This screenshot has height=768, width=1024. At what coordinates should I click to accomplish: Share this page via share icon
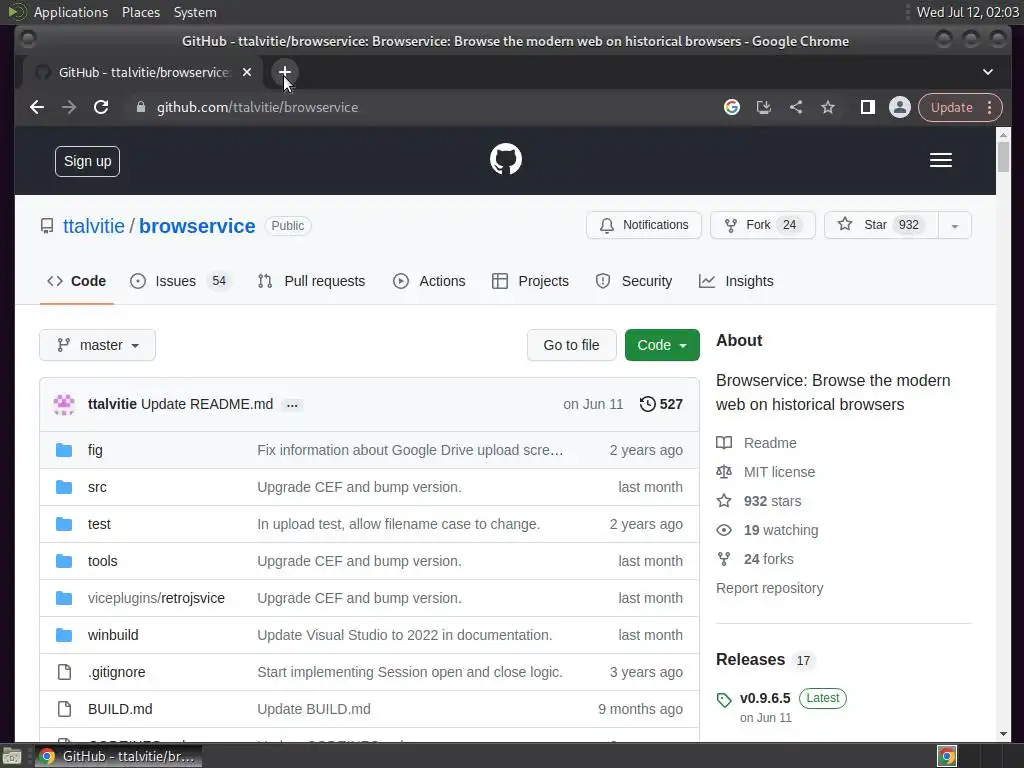(x=795, y=107)
